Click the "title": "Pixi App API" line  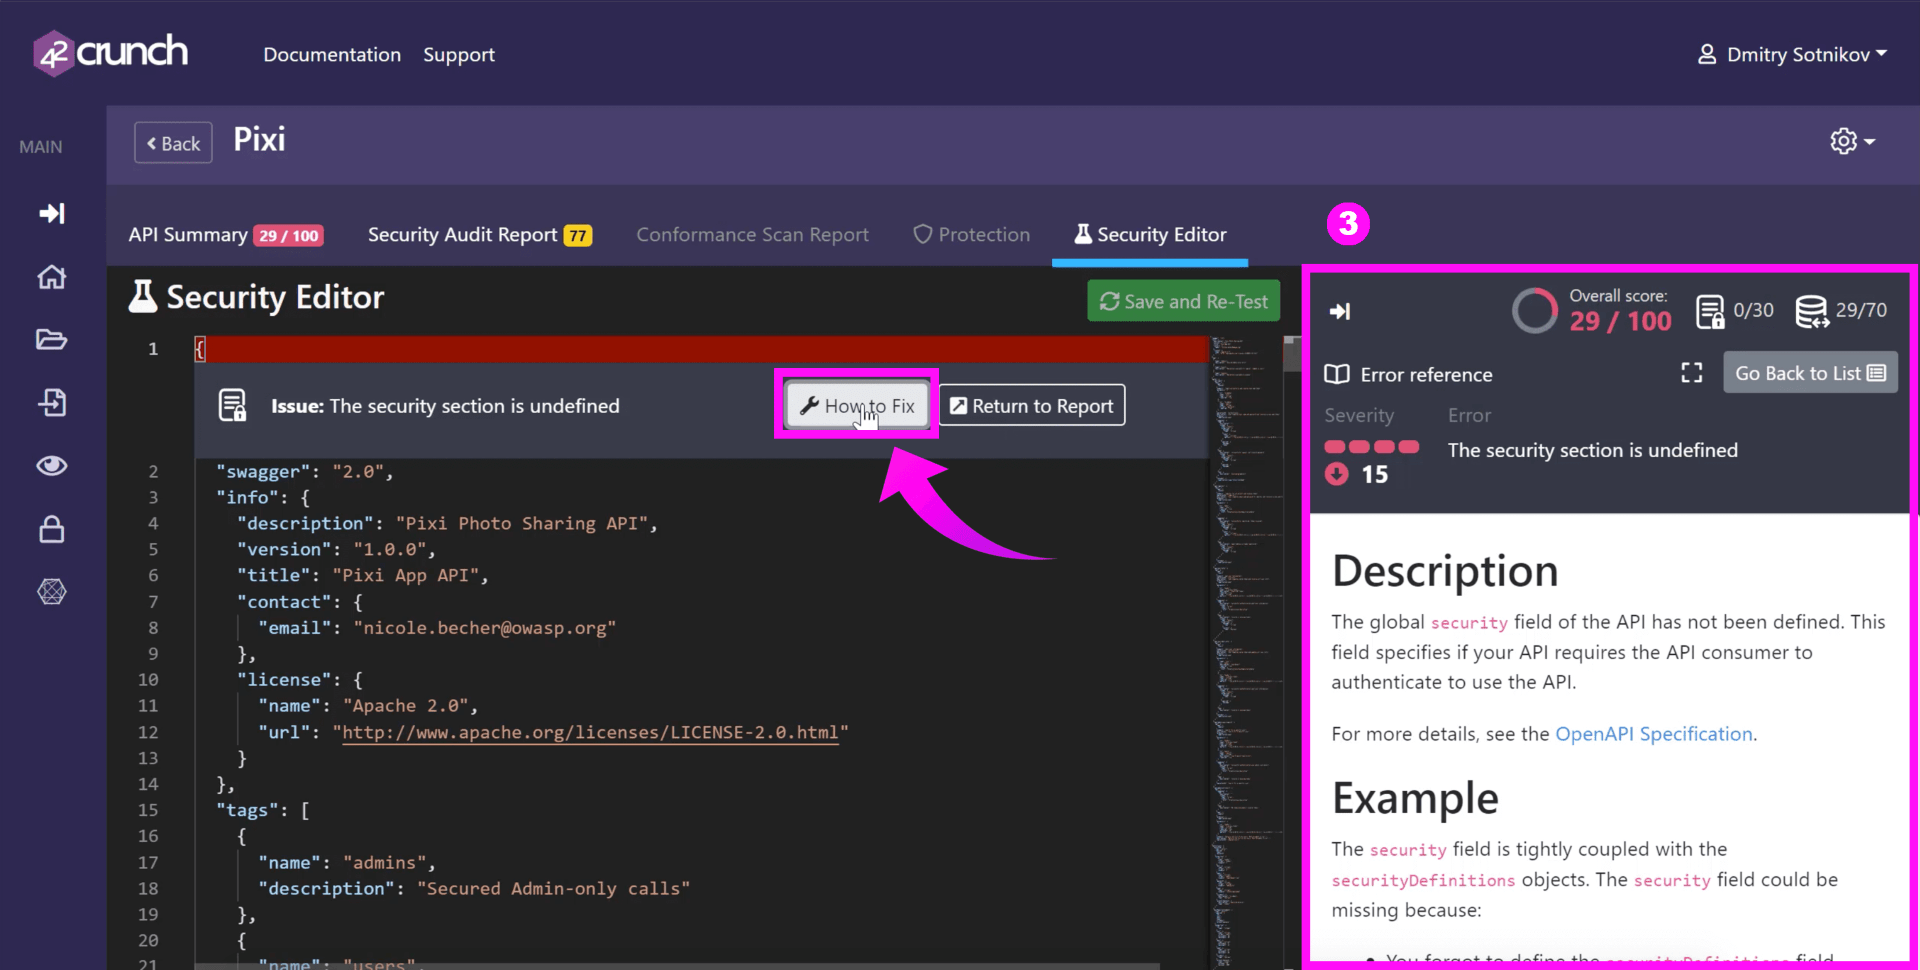pyautogui.click(x=363, y=575)
